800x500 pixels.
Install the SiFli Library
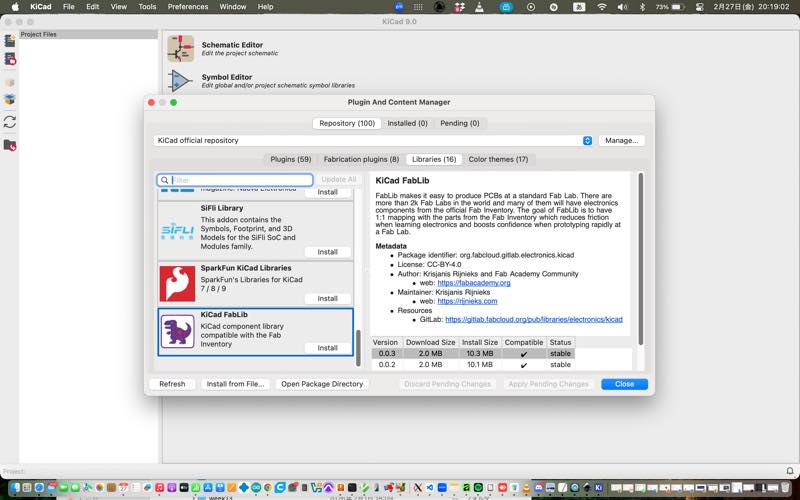point(328,252)
